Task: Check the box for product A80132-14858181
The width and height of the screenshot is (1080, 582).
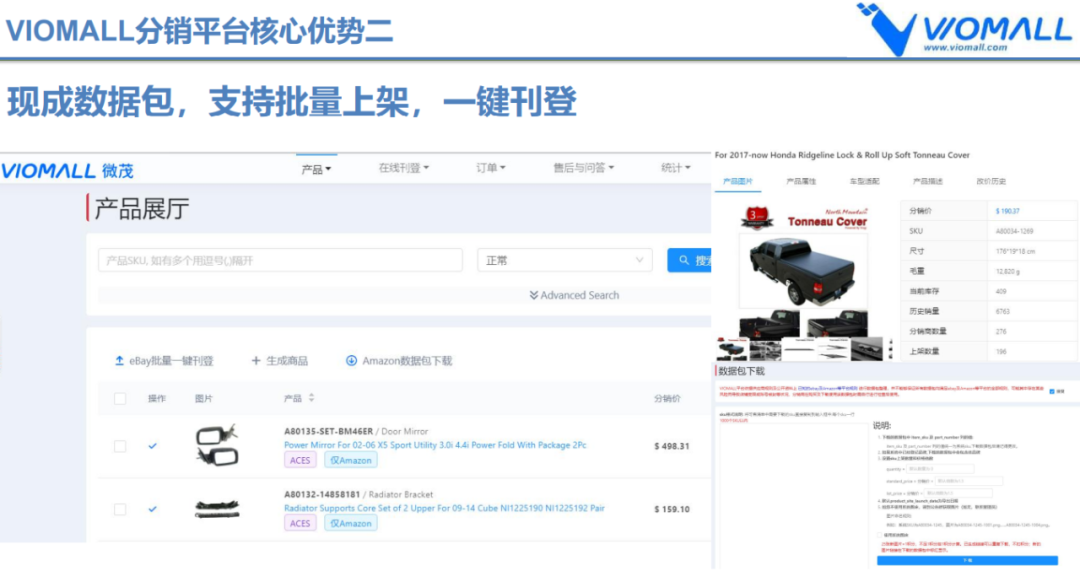Action: click(x=119, y=510)
